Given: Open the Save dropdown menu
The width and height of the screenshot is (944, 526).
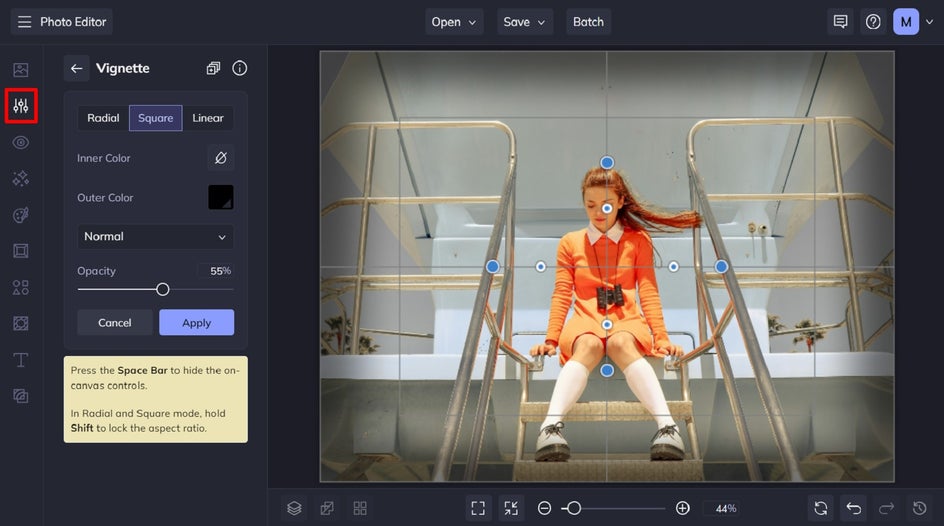Looking at the screenshot, I should [x=525, y=22].
